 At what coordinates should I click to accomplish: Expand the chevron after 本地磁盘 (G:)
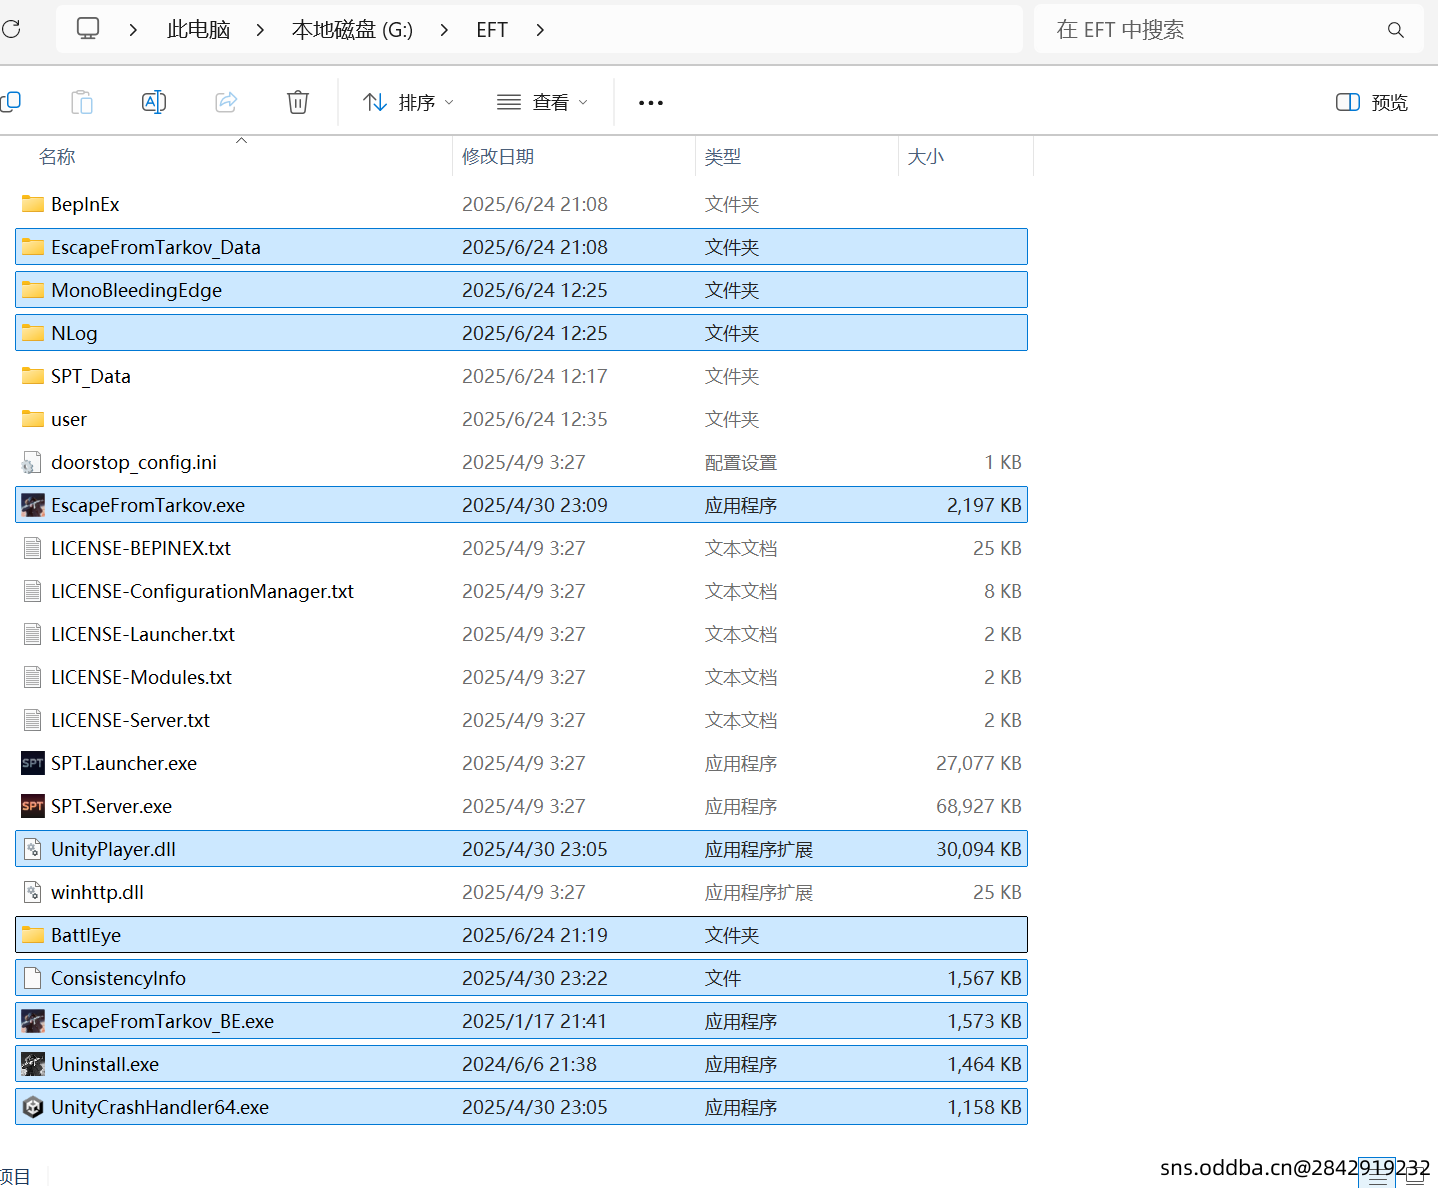point(444,30)
